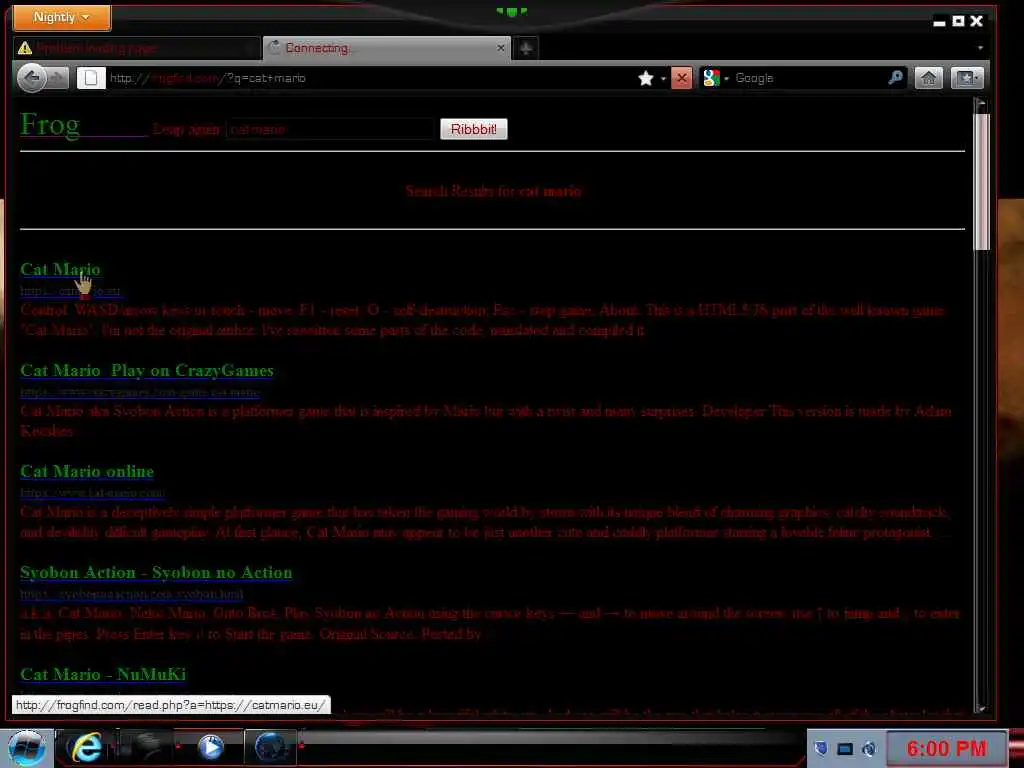Open the list all tabs dropdown

click(980, 48)
